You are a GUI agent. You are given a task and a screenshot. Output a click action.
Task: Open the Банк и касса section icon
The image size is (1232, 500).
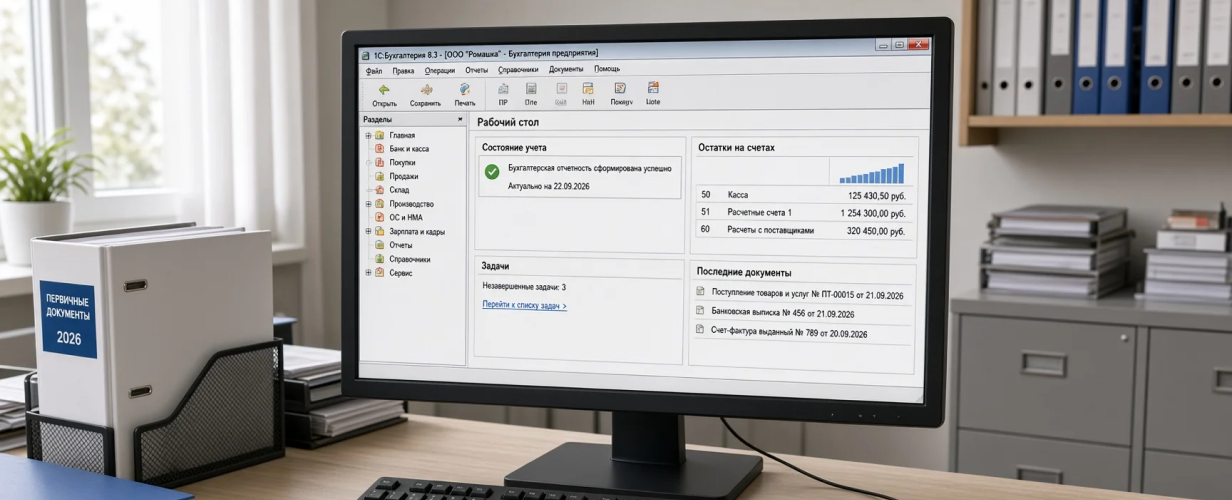click(380, 148)
